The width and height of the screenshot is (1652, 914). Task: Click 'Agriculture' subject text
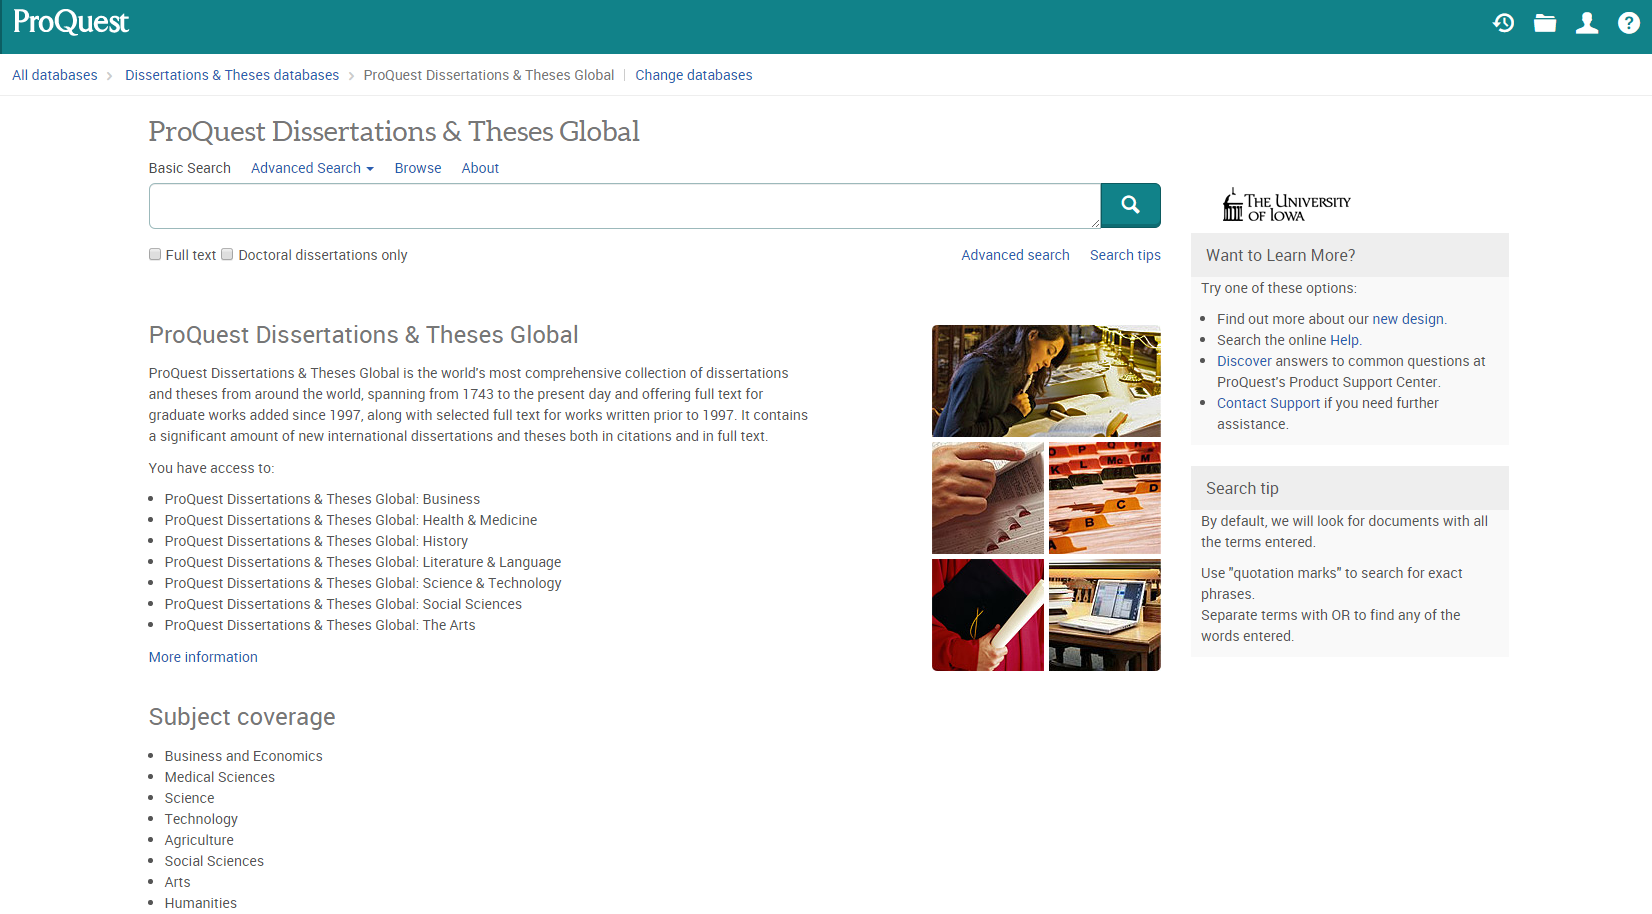click(199, 840)
